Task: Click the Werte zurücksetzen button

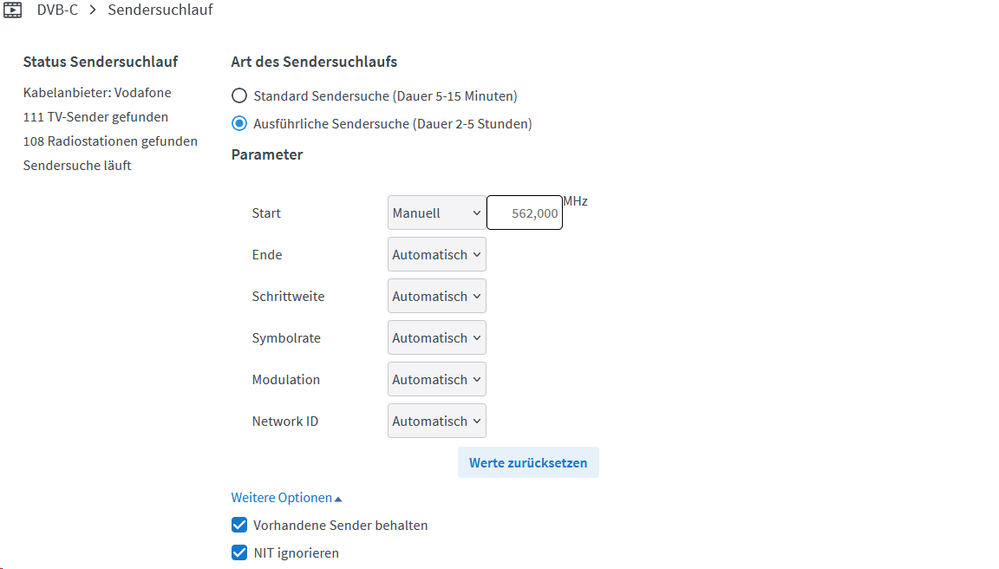Action: pos(528,463)
